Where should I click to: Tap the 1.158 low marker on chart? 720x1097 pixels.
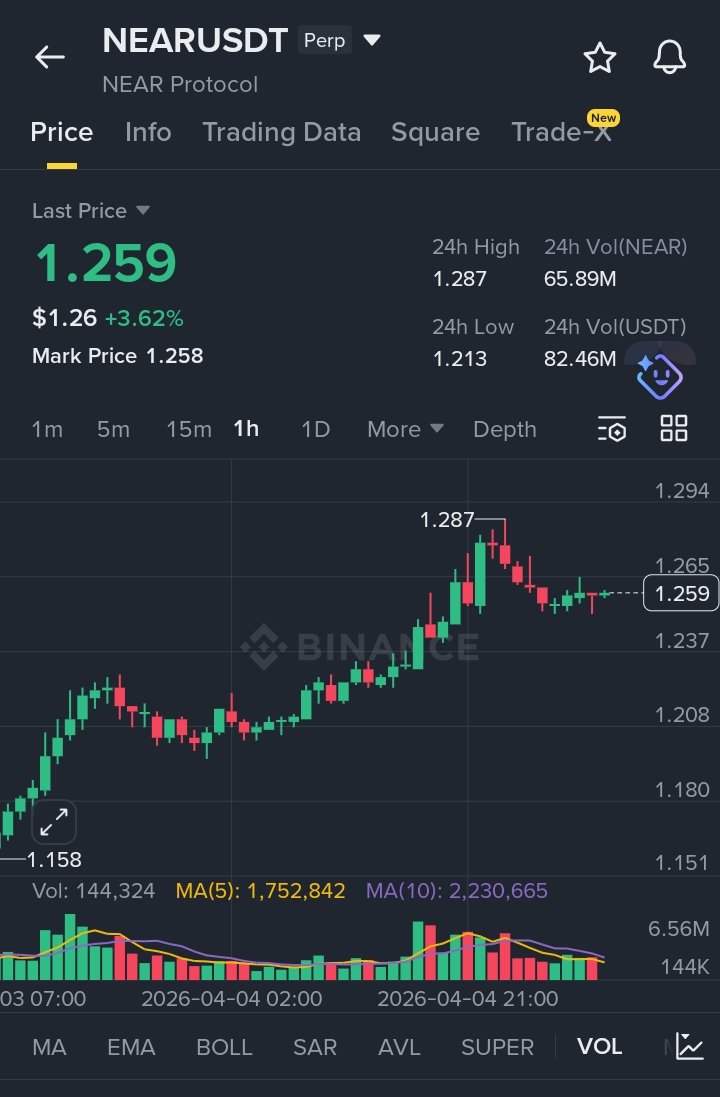pos(54,859)
